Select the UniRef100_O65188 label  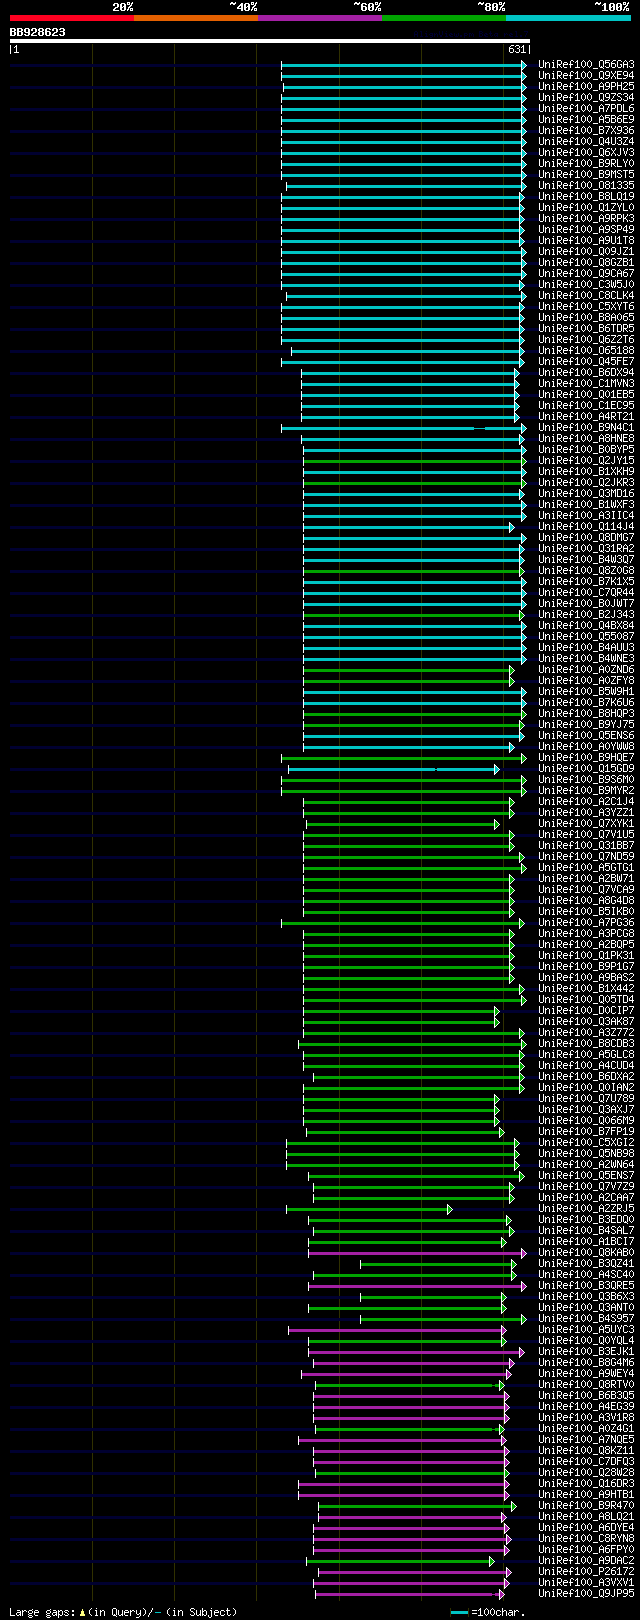point(586,350)
